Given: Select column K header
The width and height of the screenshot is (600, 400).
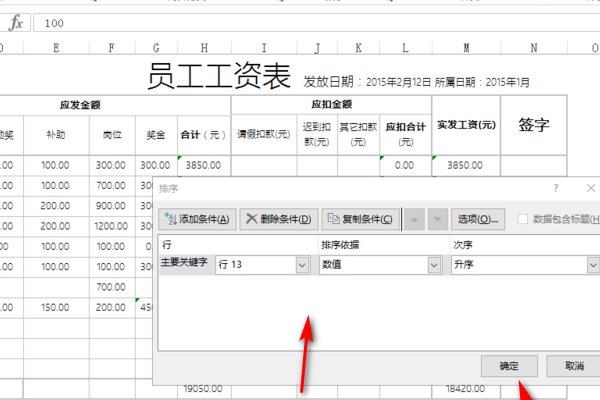Looking at the screenshot, I should click(359, 48).
